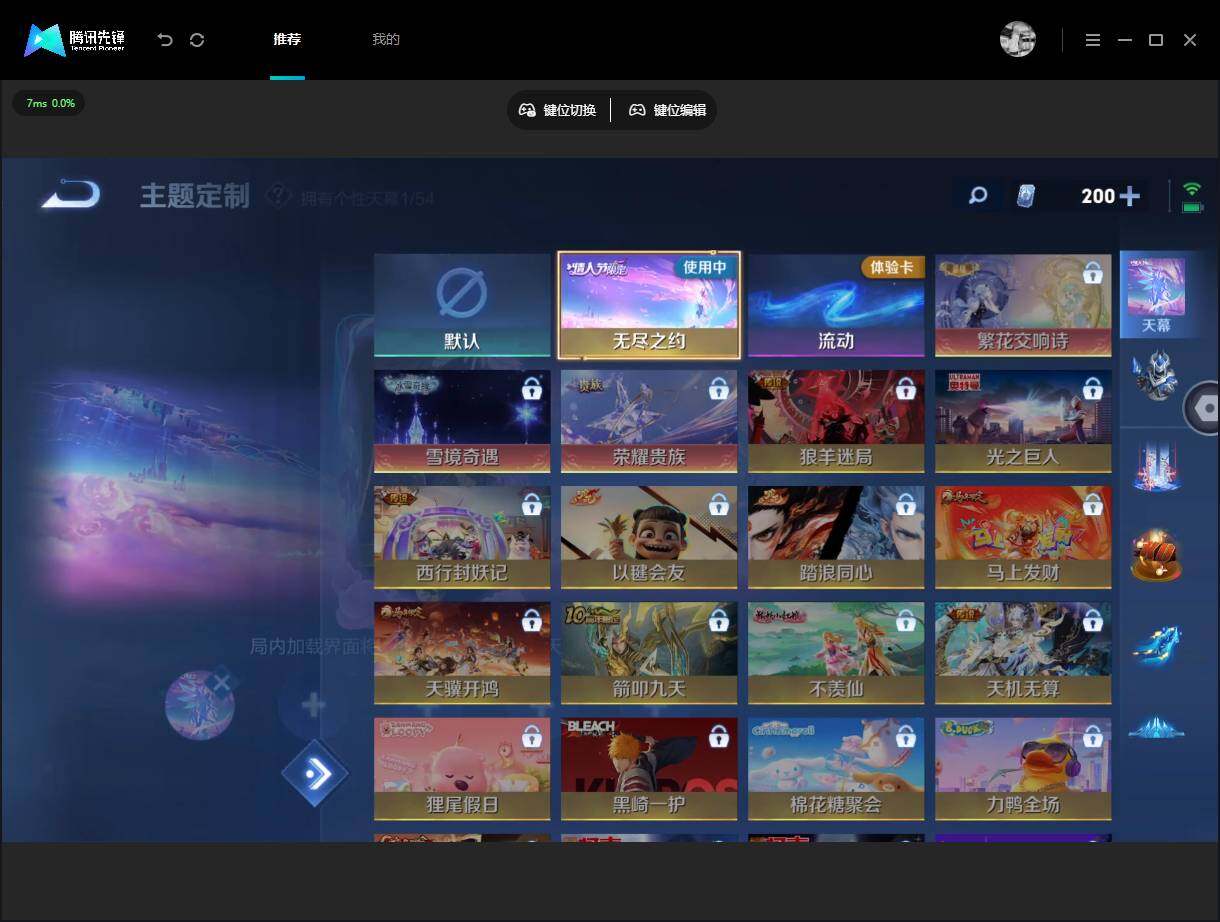Switch to the 我的 tab
The height and width of the screenshot is (922, 1220).
coord(386,40)
